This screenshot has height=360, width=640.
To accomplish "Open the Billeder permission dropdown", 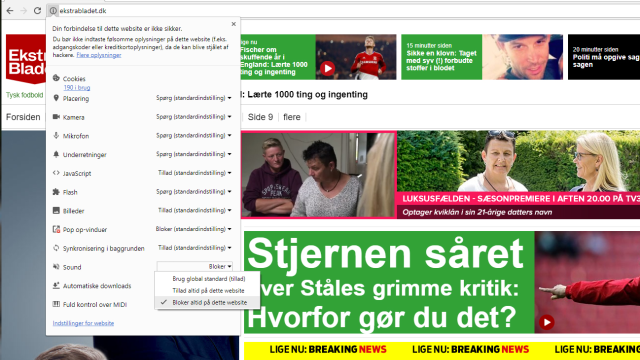I will click(194, 211).
